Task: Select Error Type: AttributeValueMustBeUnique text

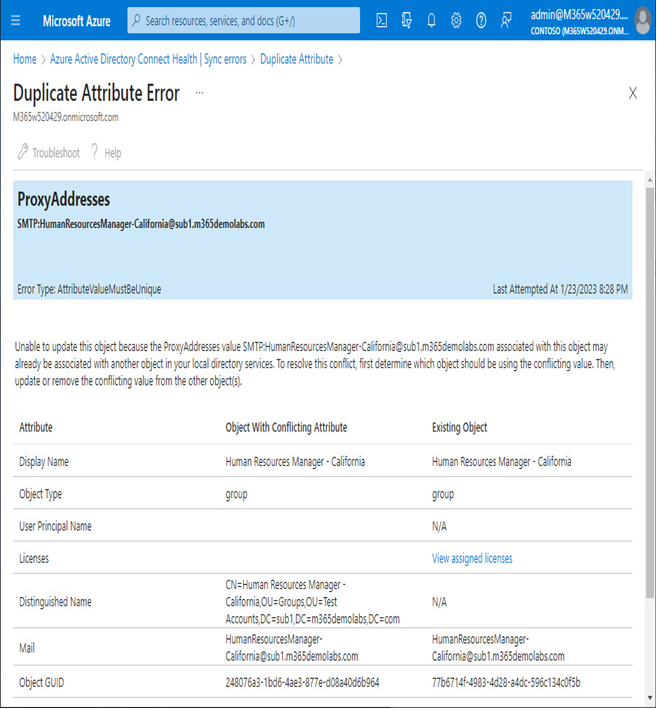Action: (x=89, y=289)
